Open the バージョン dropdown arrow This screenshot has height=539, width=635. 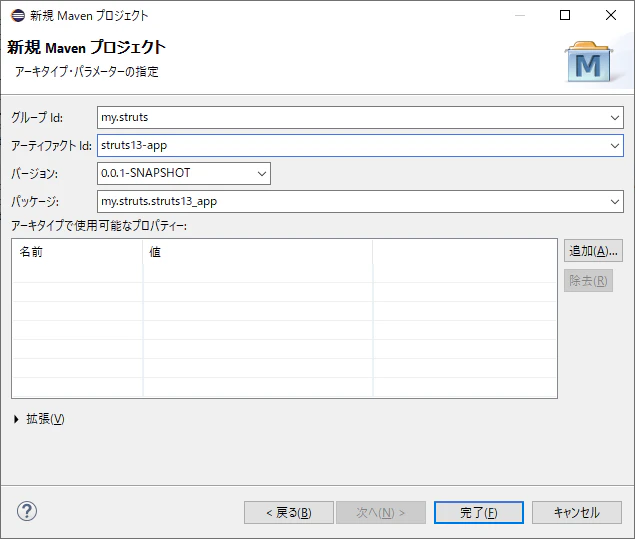point(262,174)
